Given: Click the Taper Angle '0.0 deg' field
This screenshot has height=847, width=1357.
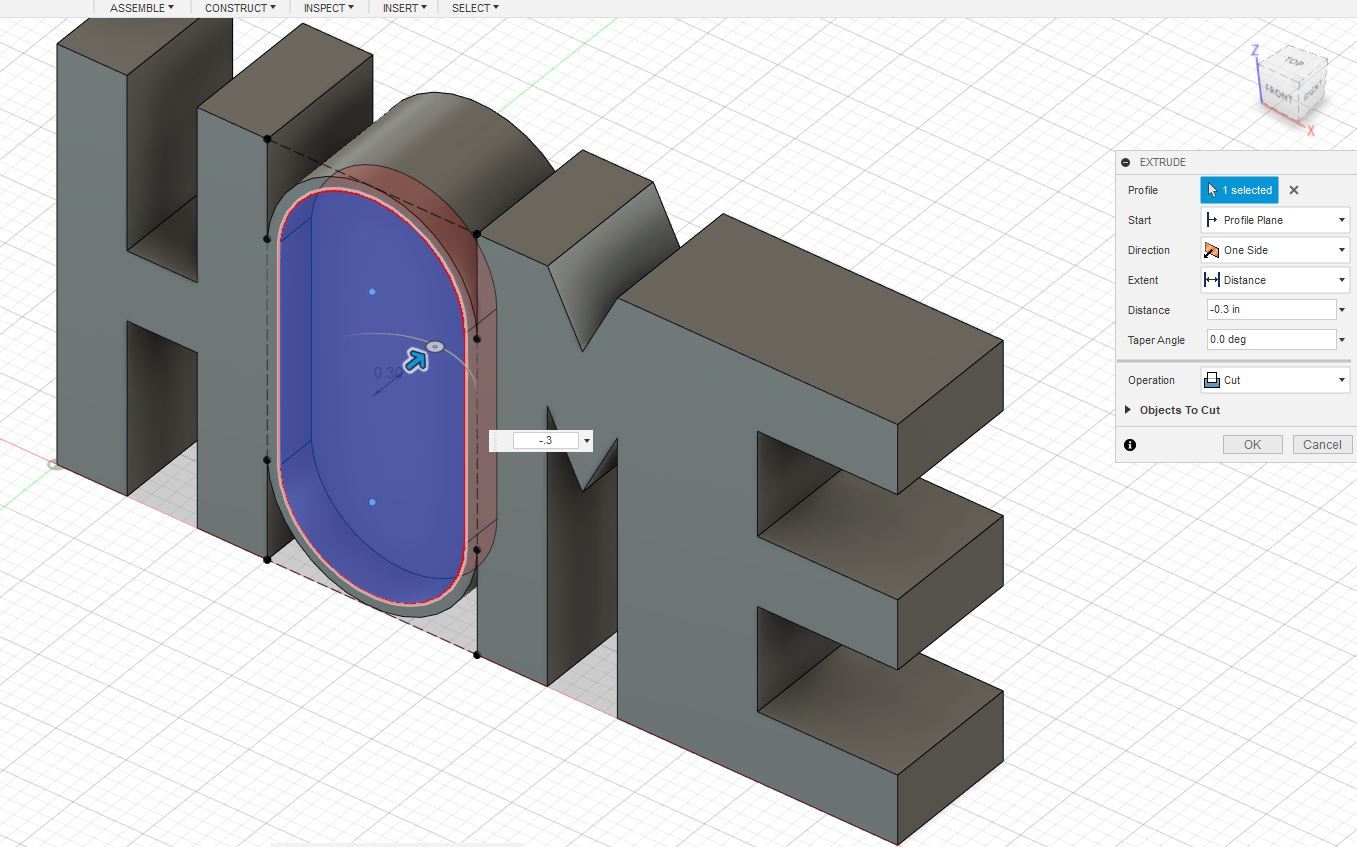Looking at the screenshot, I should click(x=1271, y=340).
